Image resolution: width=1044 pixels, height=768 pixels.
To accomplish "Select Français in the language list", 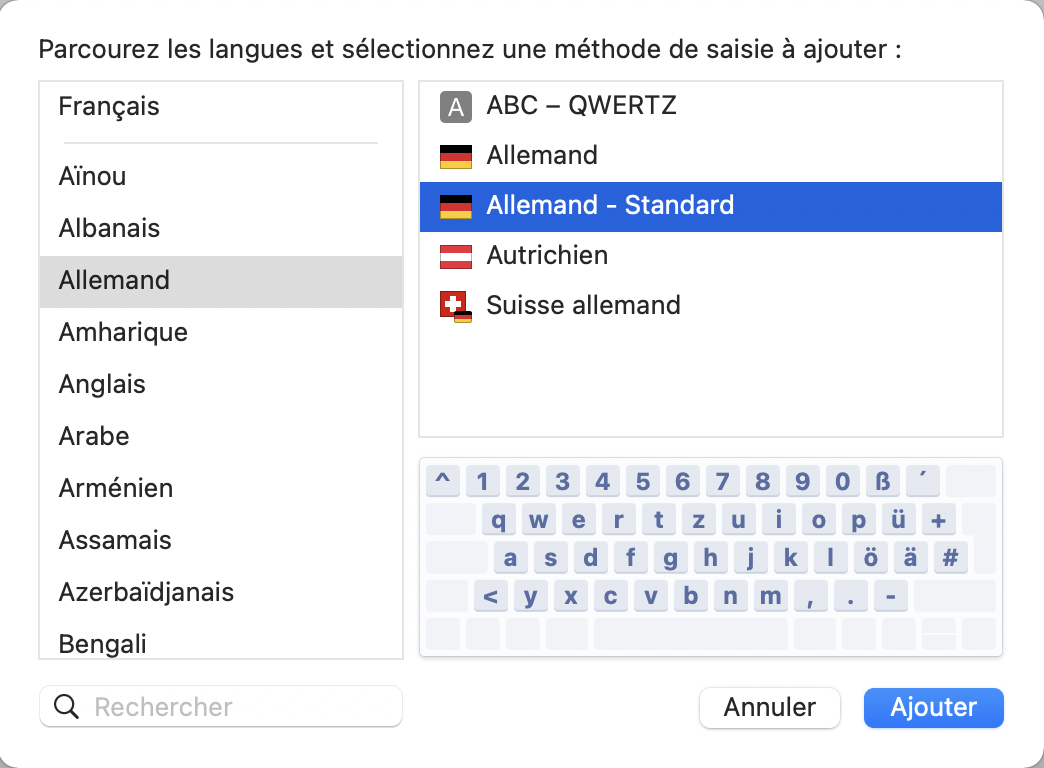I will (x=109, y=106).
